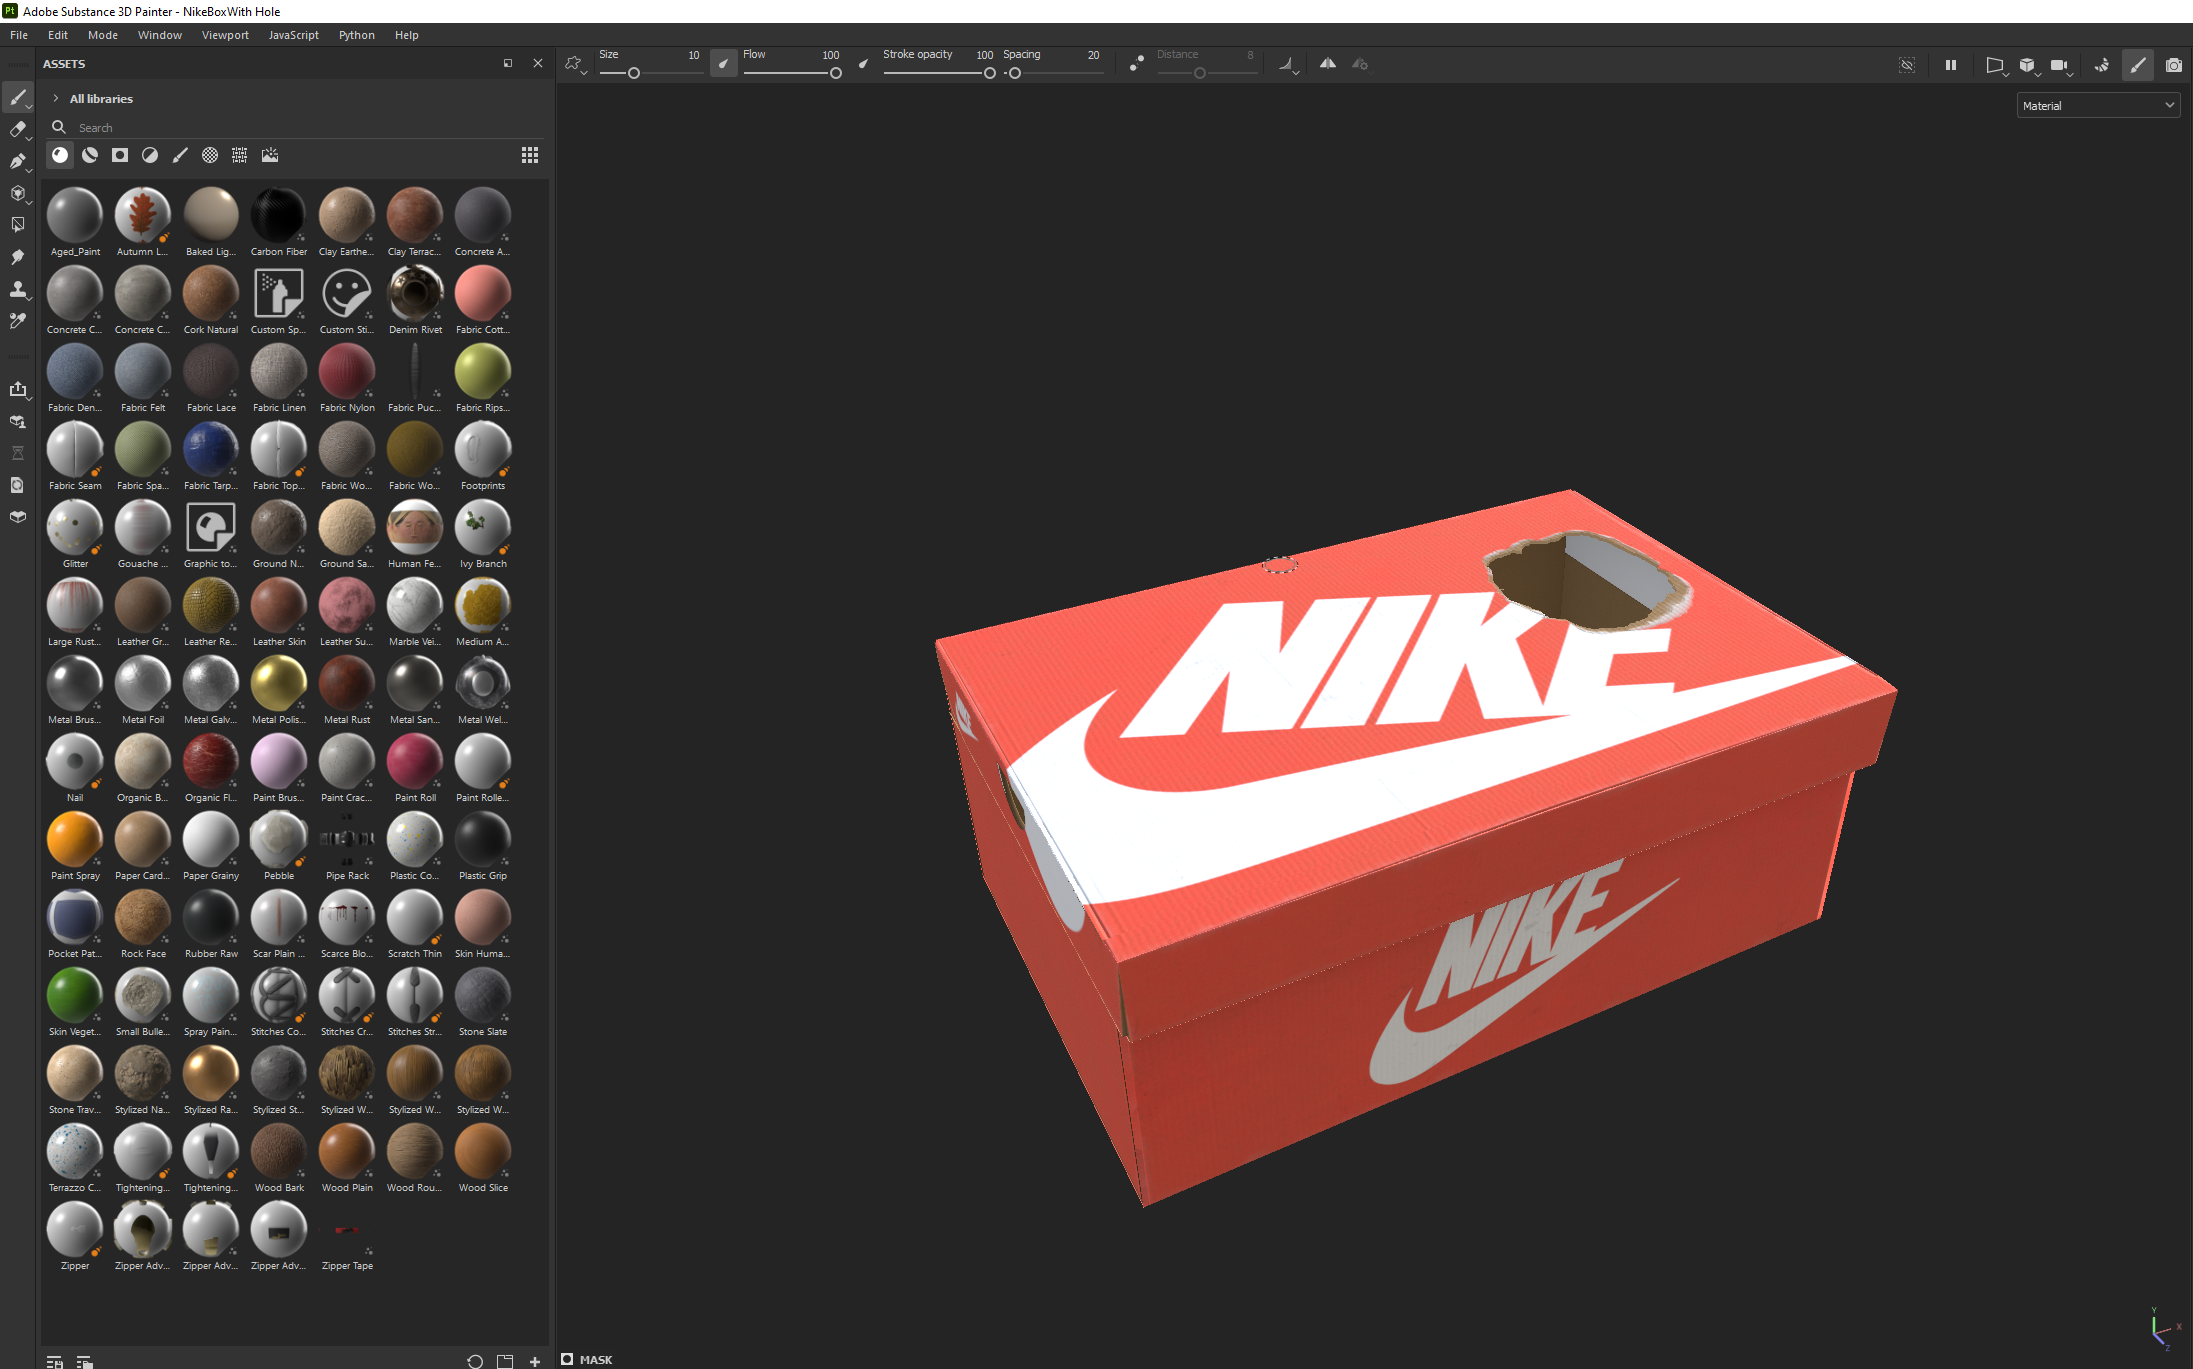Click the add asset plus button
The width and height of the screenshot is (2193, 1369).
[535, 1361]
